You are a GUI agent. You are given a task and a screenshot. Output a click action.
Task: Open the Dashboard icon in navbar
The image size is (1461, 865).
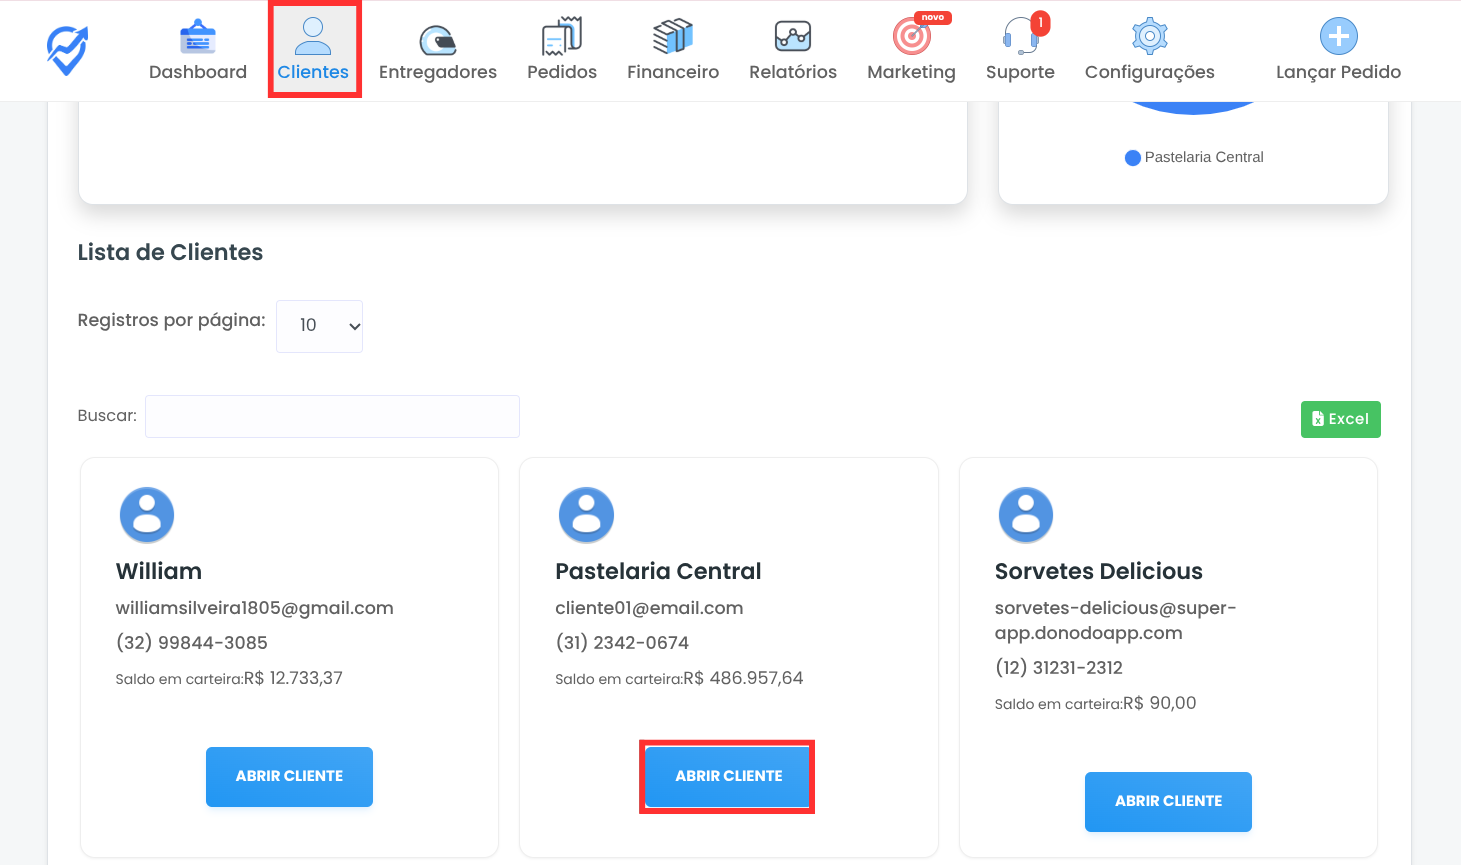click(198, 38)
